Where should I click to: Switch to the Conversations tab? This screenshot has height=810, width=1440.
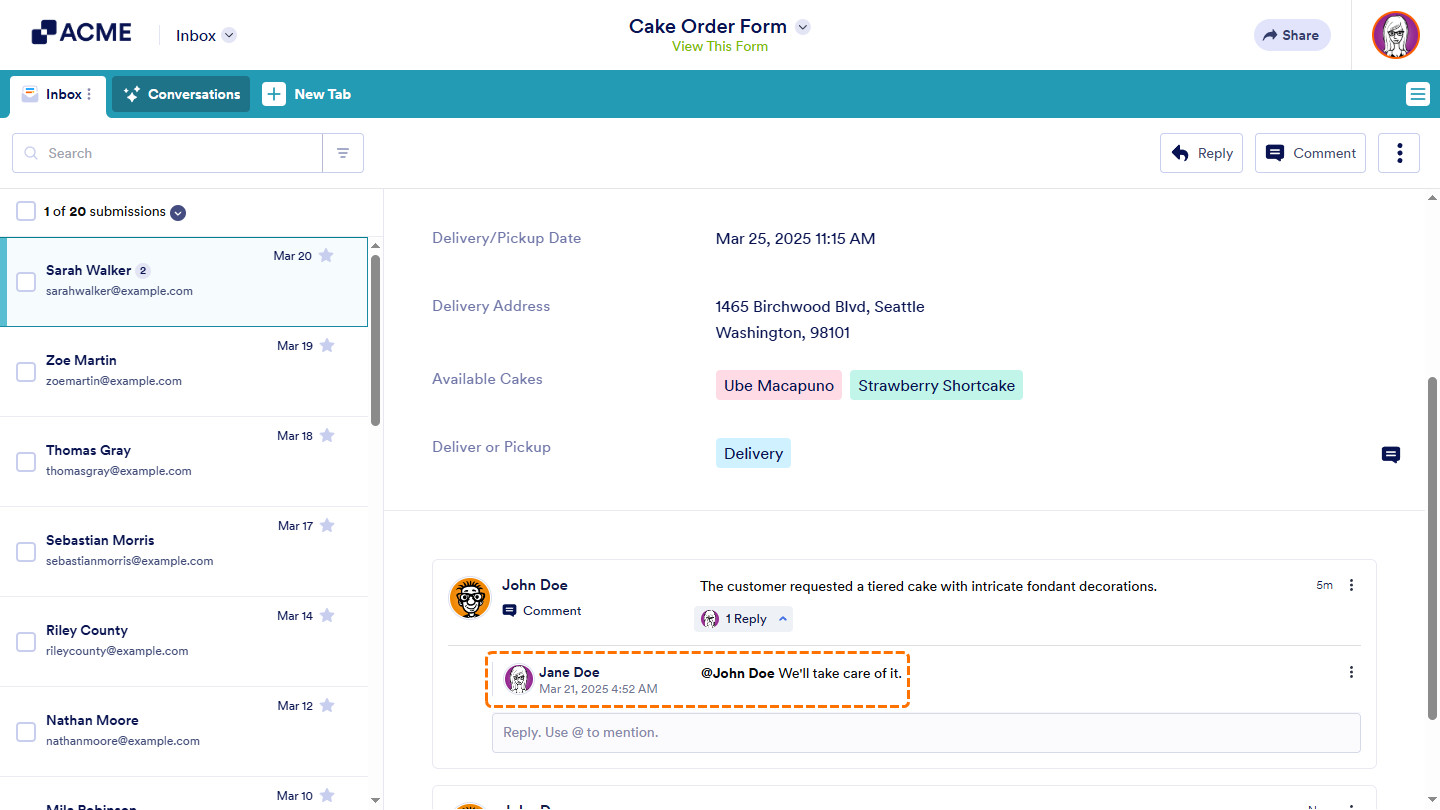[180, 93]
